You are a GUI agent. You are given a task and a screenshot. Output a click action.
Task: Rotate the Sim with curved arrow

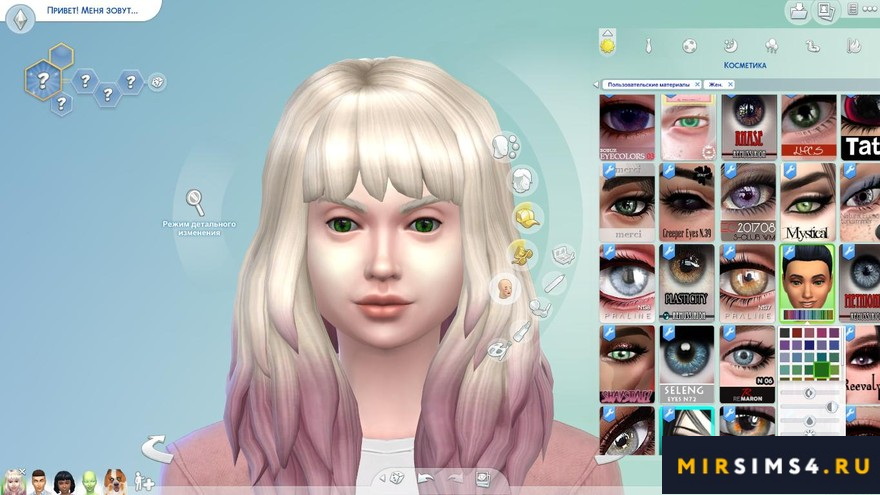pyautogui.click(x=155, y=448)
